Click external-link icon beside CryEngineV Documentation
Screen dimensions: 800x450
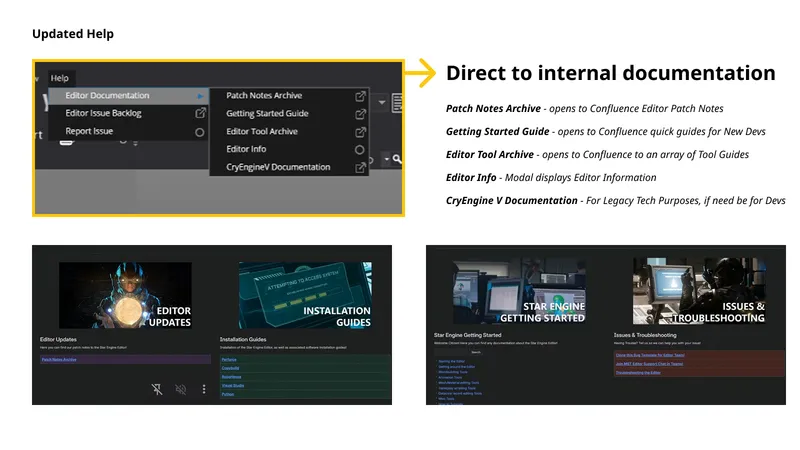pos(360,167)
